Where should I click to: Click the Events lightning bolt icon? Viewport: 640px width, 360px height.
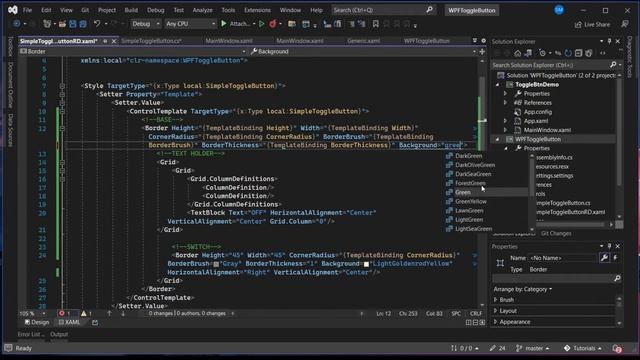point(615,258)
